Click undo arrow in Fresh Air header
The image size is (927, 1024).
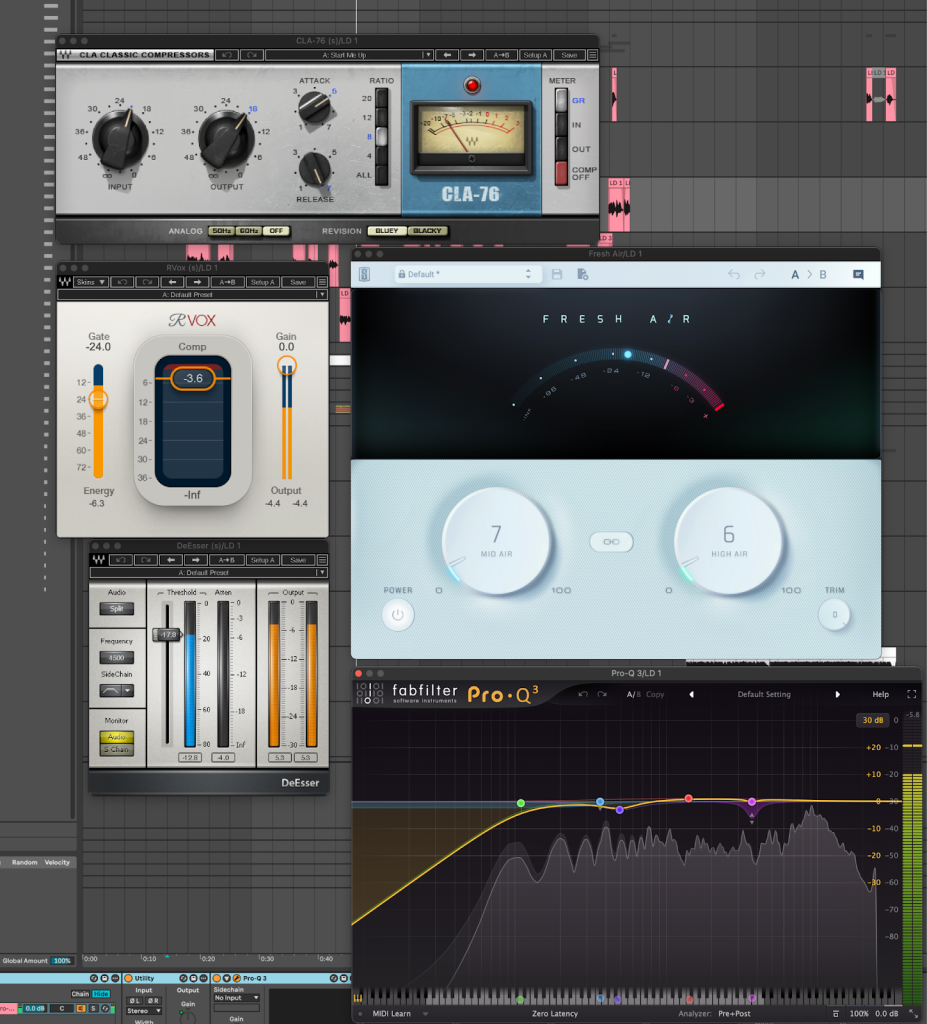pyautogui.click(x=734, y=274)
